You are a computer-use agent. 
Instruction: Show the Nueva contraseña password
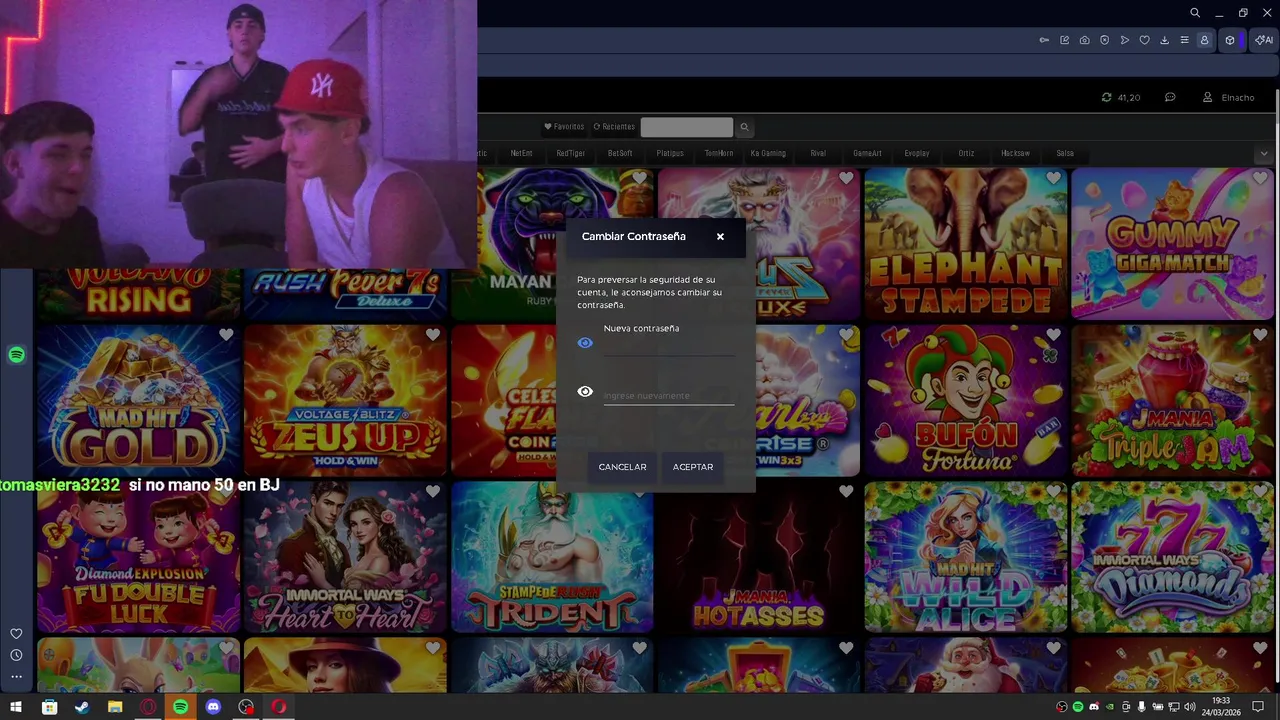point(585,343)
